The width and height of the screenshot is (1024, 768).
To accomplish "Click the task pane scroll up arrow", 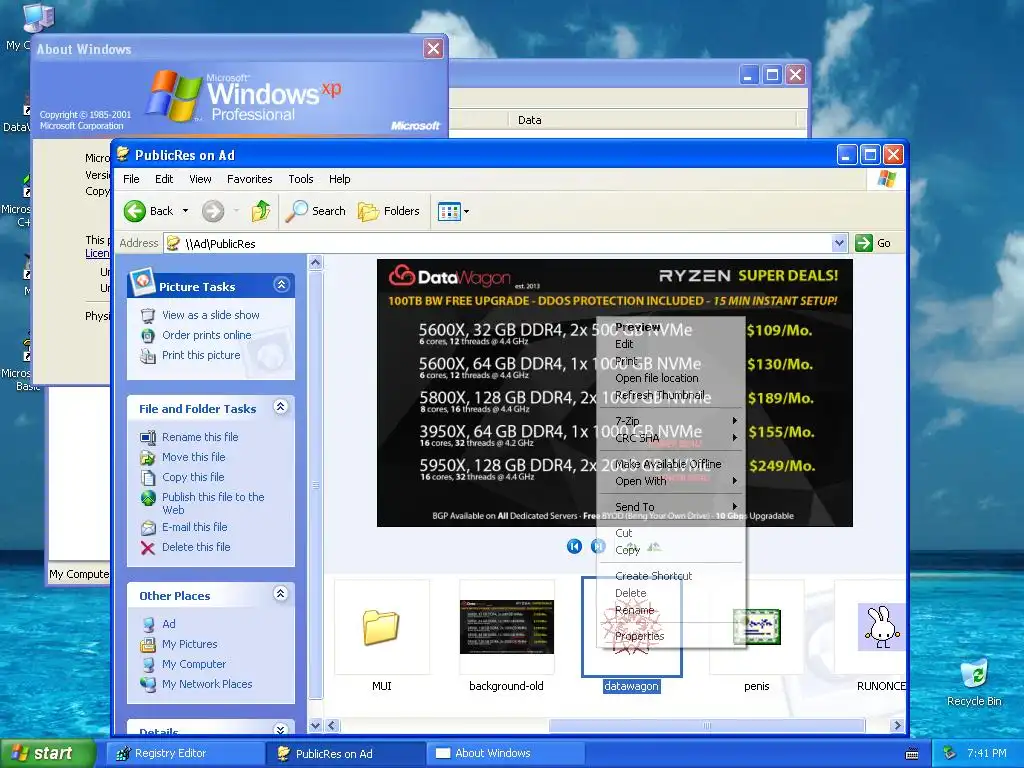I will pos(315,263).
